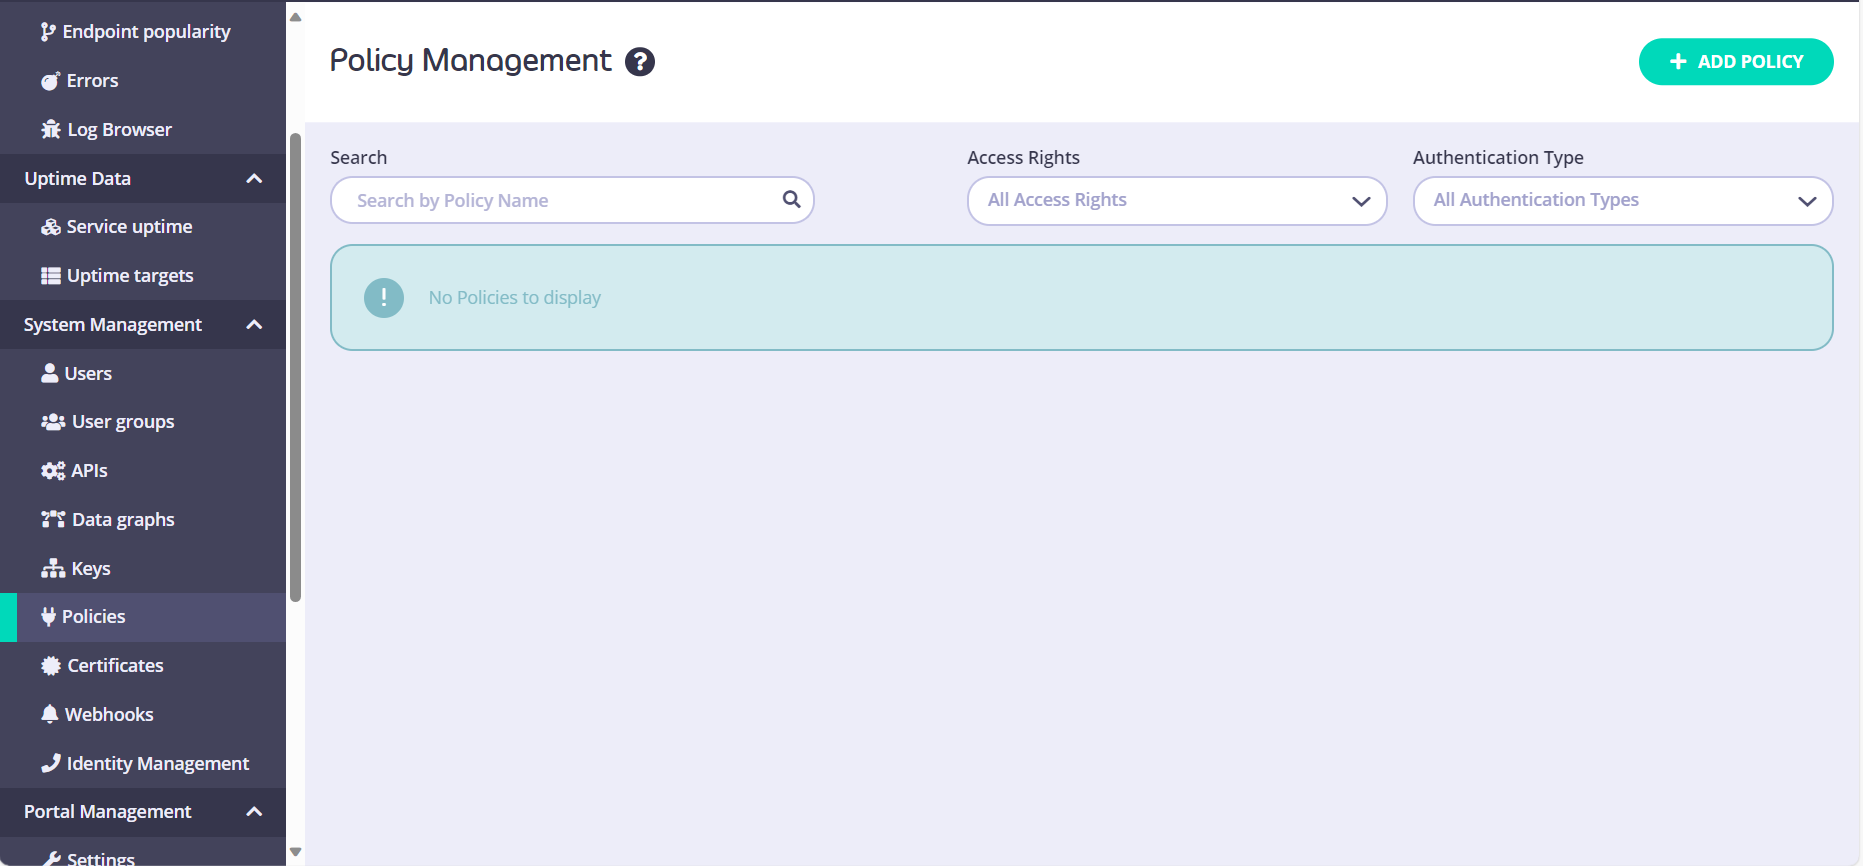The image size is (1863, 866).
Task: Collapse the Portal Management section
Action: coord(254,812)
